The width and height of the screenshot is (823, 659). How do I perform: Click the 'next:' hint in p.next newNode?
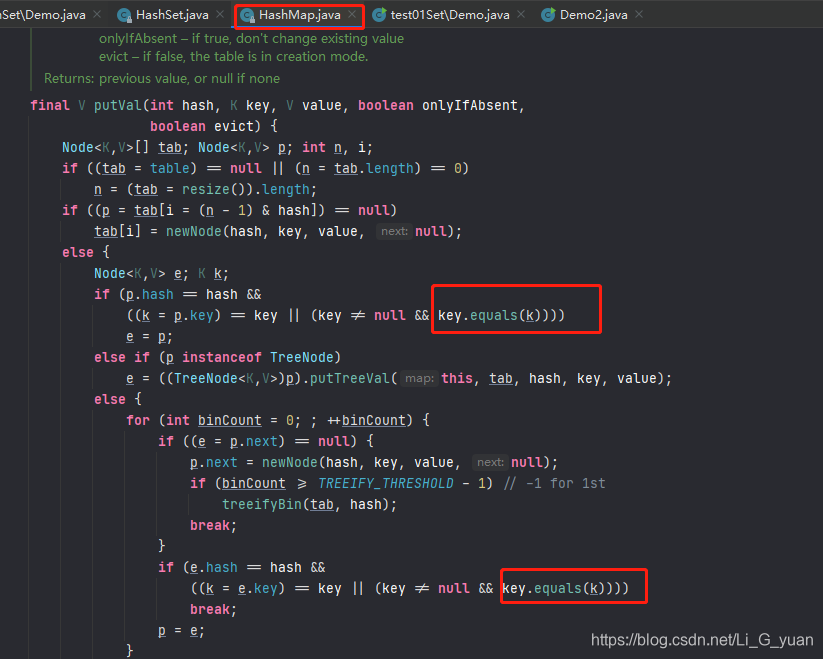(x=490, y=462)
